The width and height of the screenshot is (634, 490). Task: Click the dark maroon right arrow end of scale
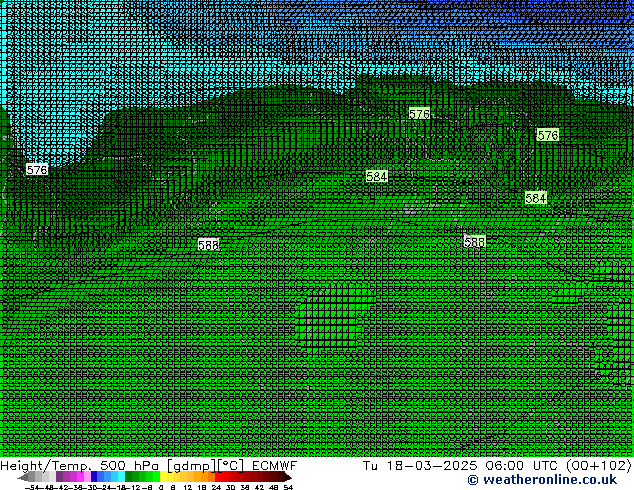pos(288,477)
